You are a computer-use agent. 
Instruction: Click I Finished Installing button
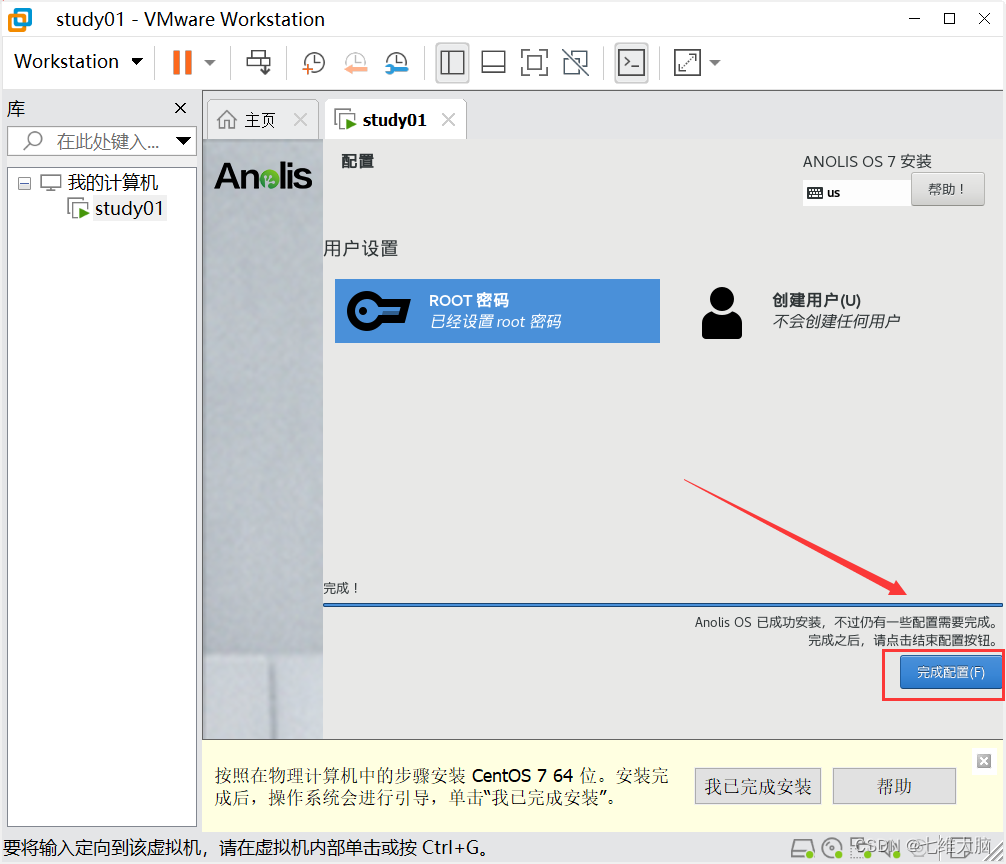(x=758, y=786)
